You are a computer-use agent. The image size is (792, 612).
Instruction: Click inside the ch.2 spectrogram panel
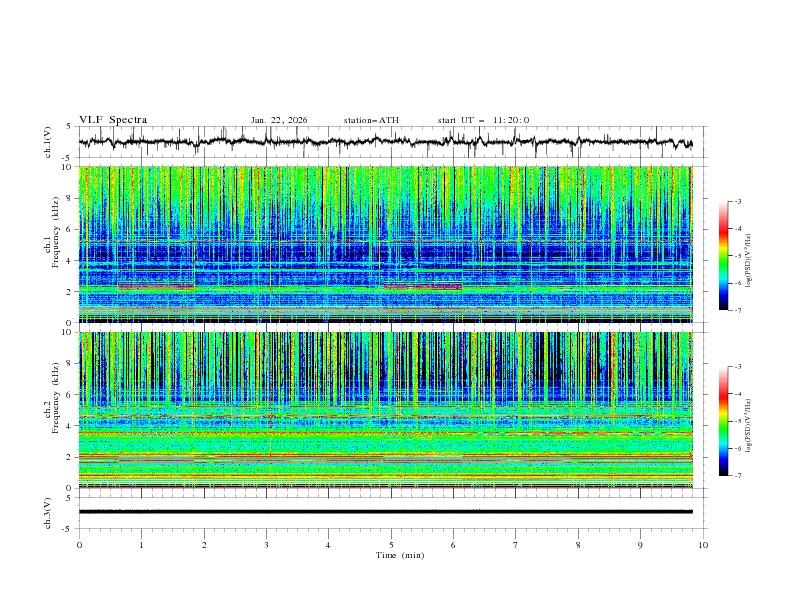click(385, 410)
